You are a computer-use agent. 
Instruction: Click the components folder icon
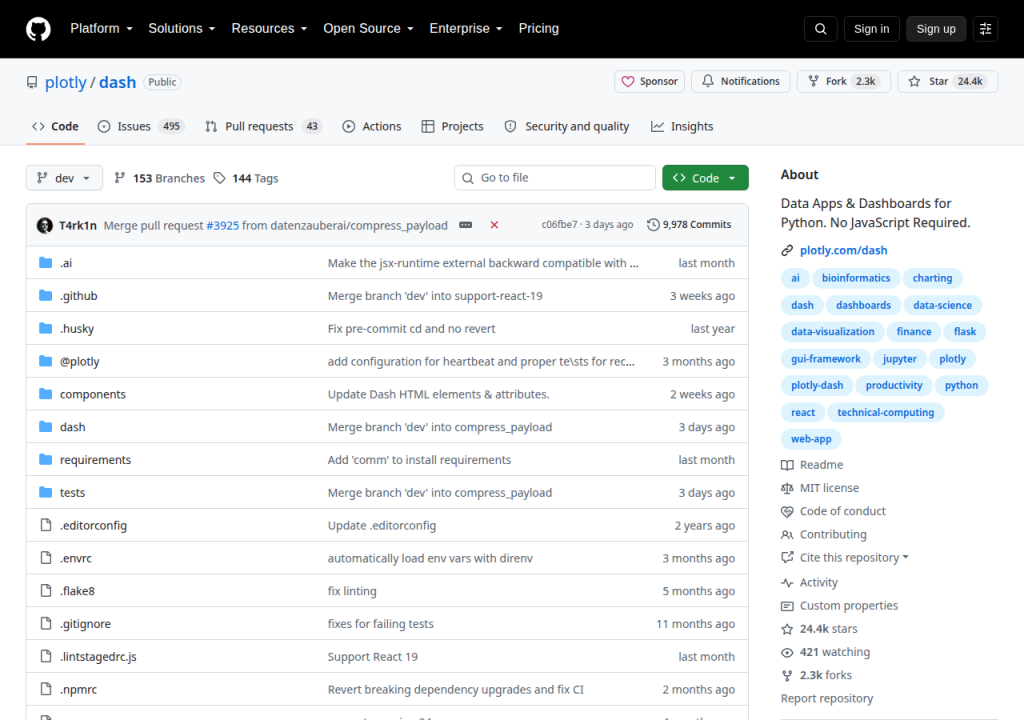[45, 394]
